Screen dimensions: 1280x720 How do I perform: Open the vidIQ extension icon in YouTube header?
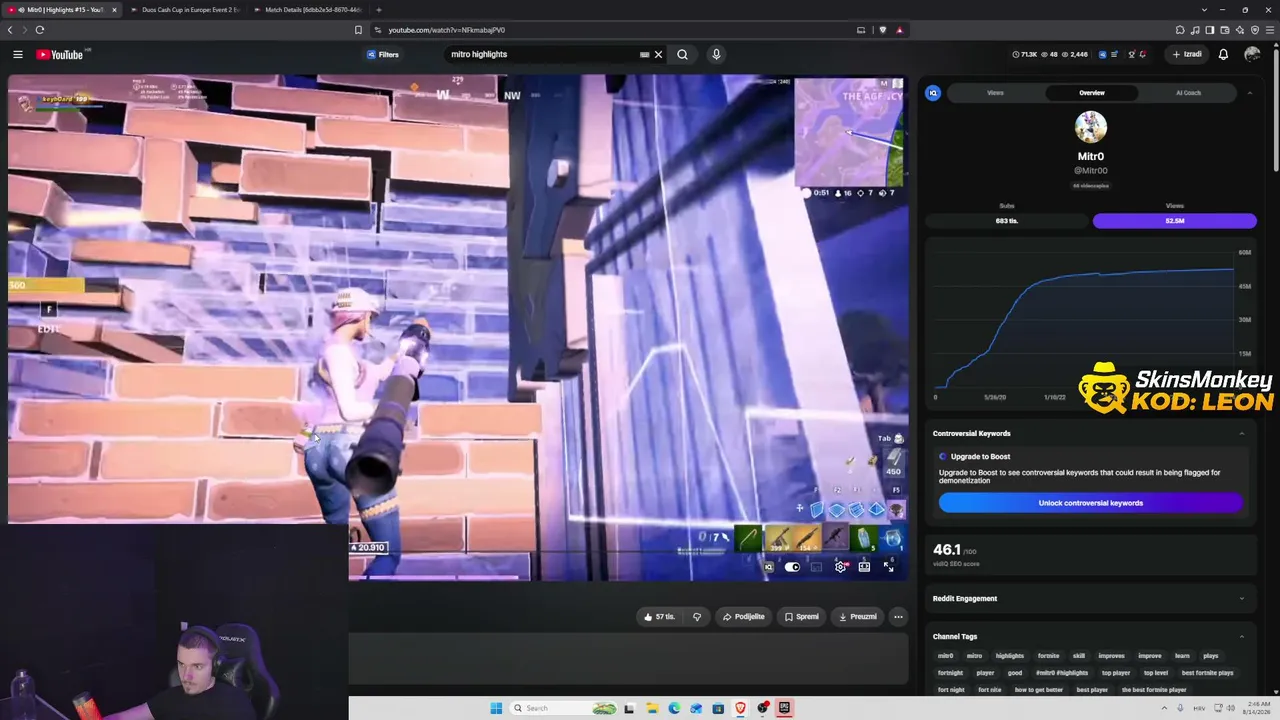coord(1103,55)
